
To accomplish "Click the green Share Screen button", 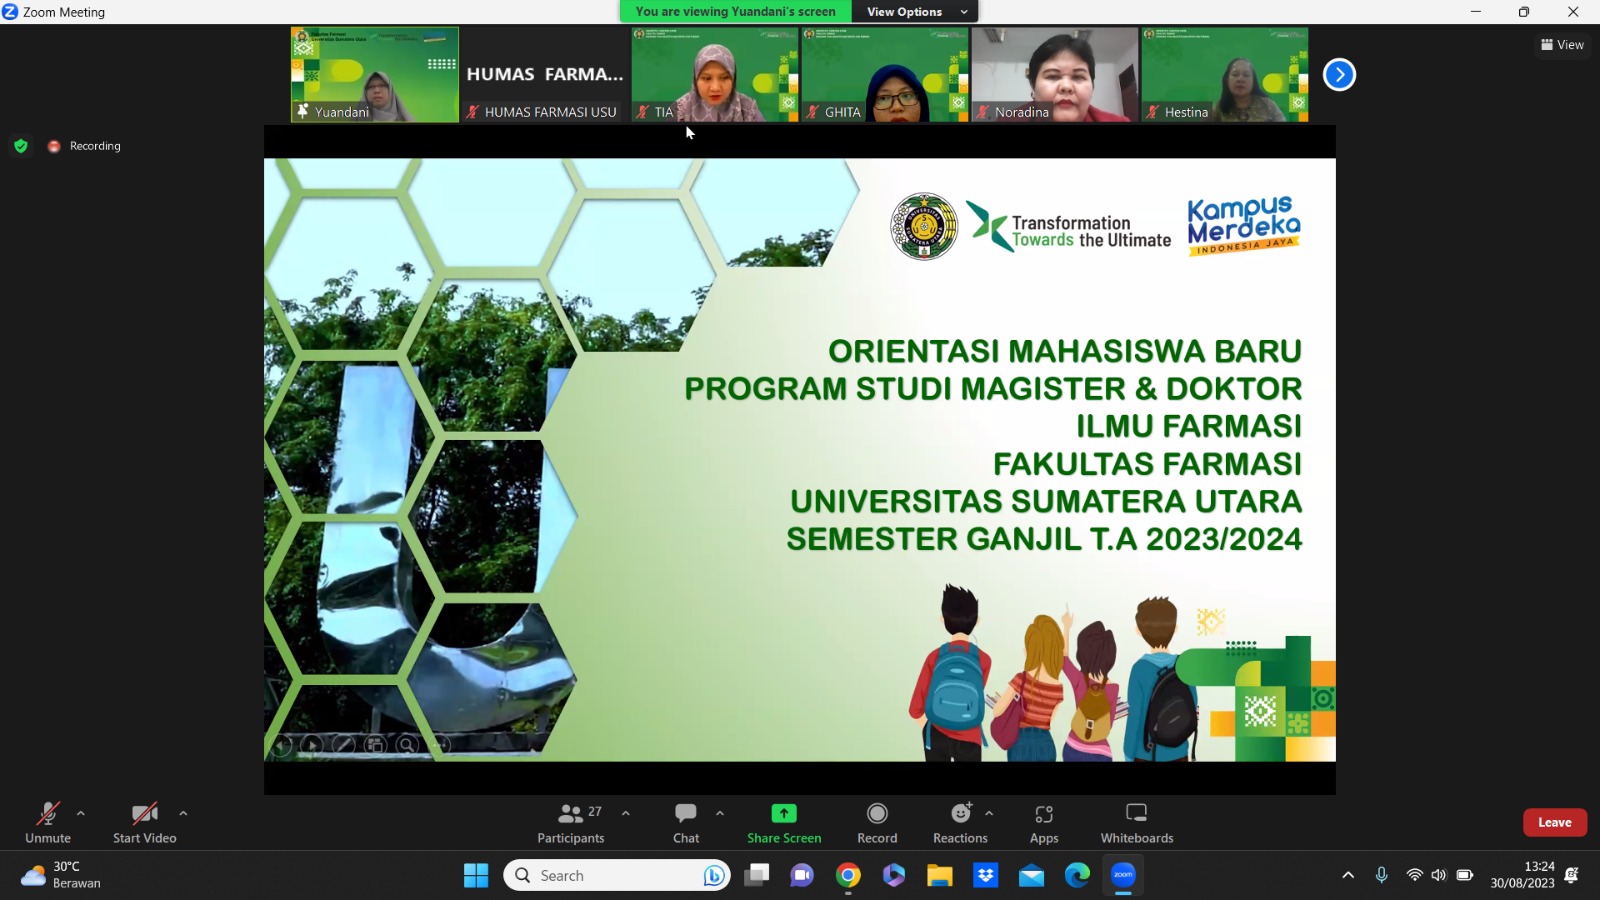I will [784, 823].
